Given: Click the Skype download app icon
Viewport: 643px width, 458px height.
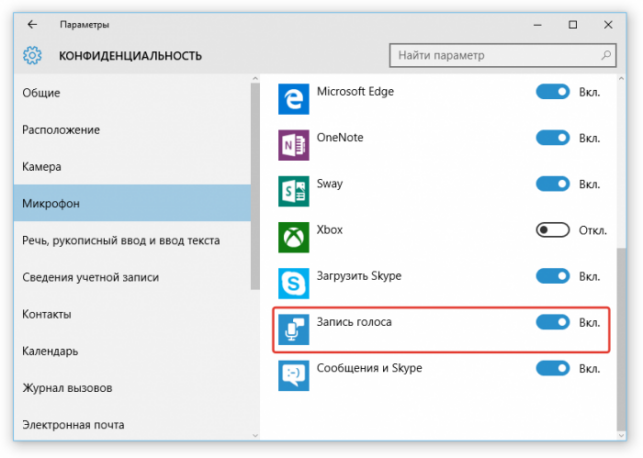Looking at the screenshot, I should click(x=294, y=284).
